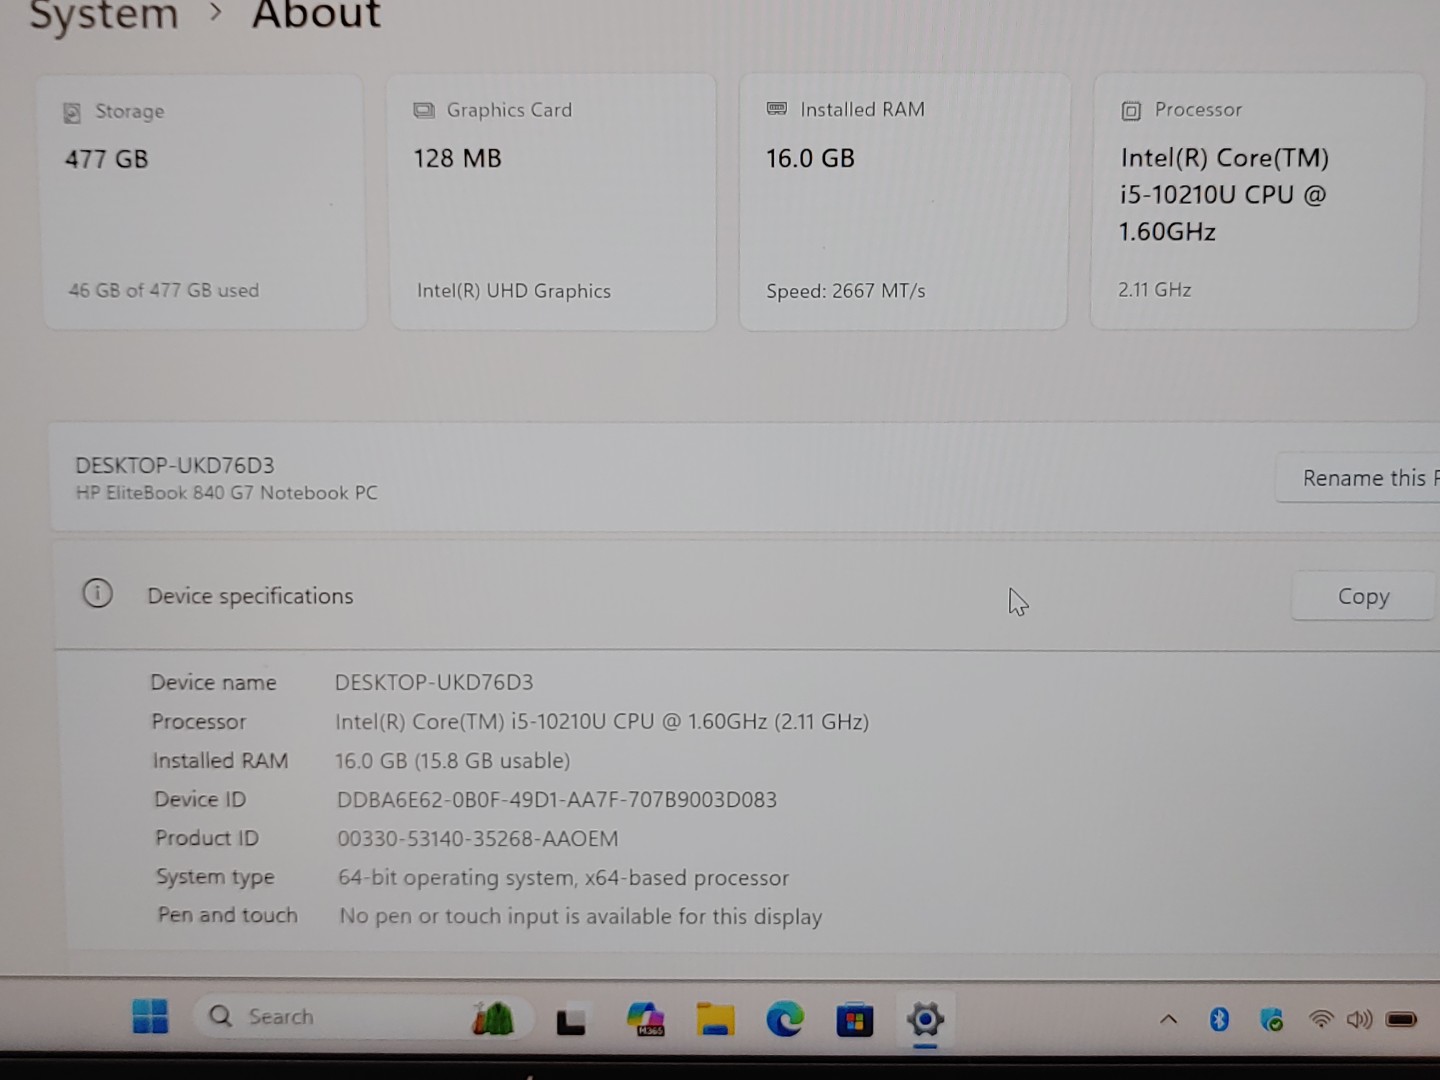
Task: Select the About breadcrumb item
Action: point(316,15)
